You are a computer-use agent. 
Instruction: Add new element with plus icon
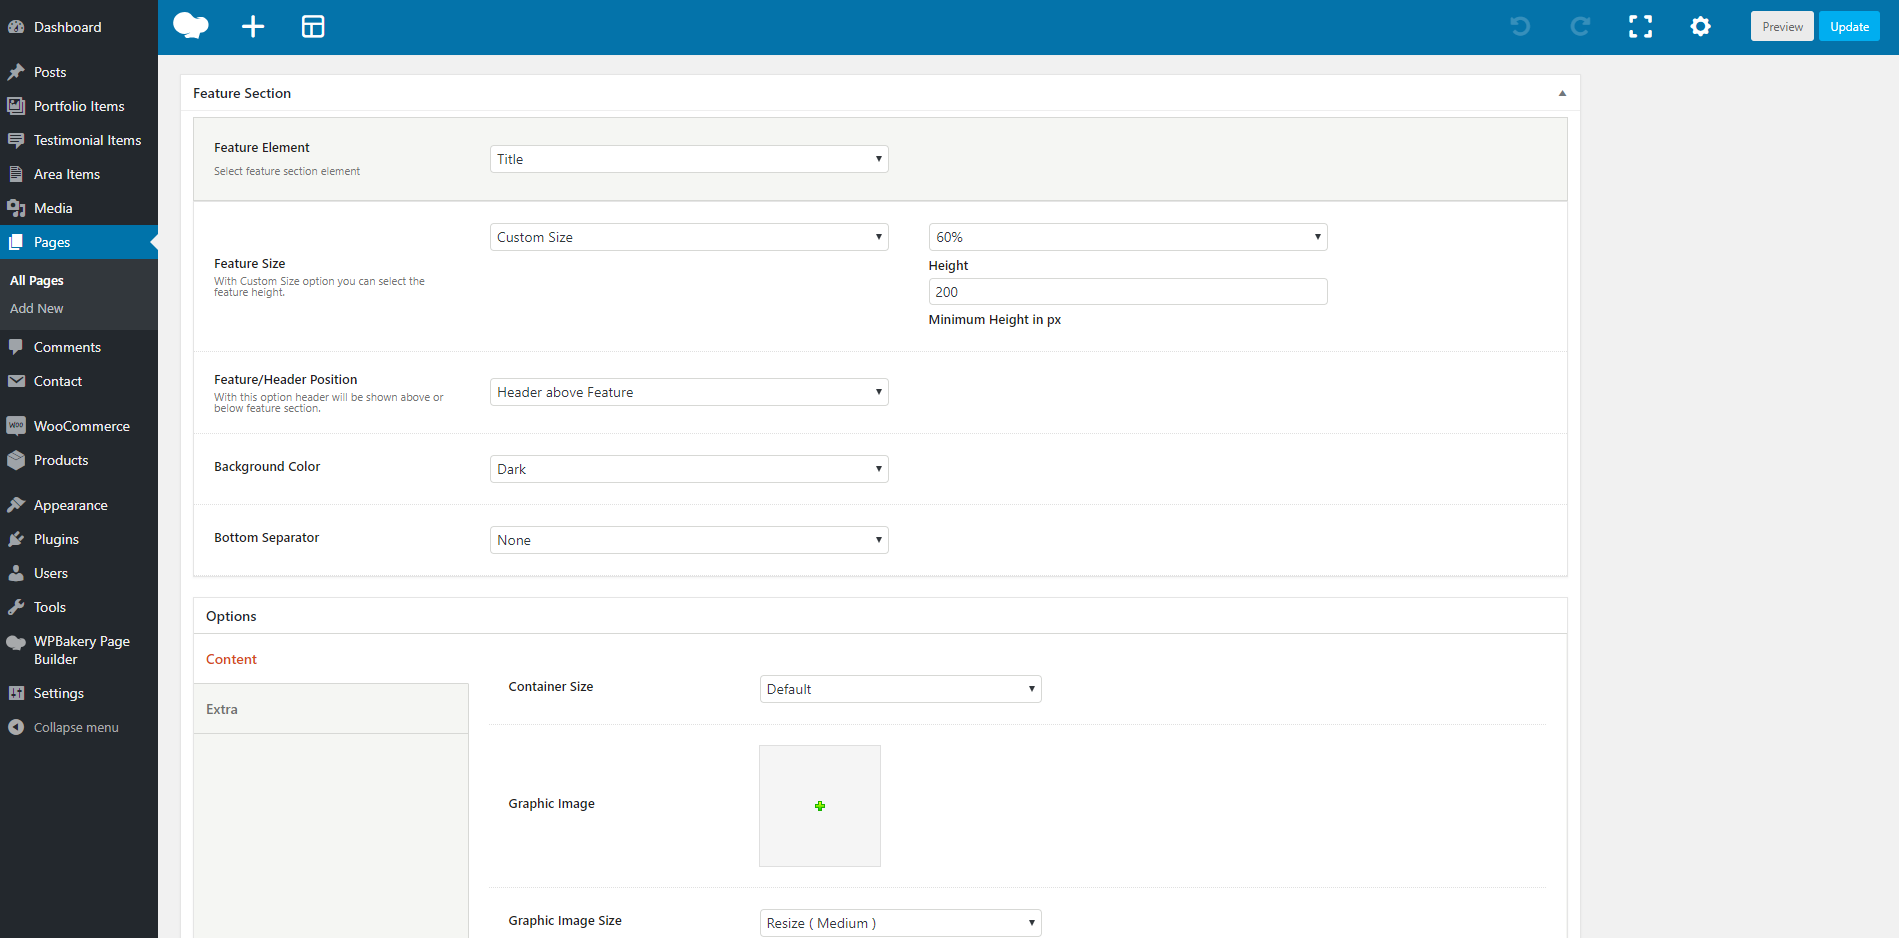click(253, 26)
